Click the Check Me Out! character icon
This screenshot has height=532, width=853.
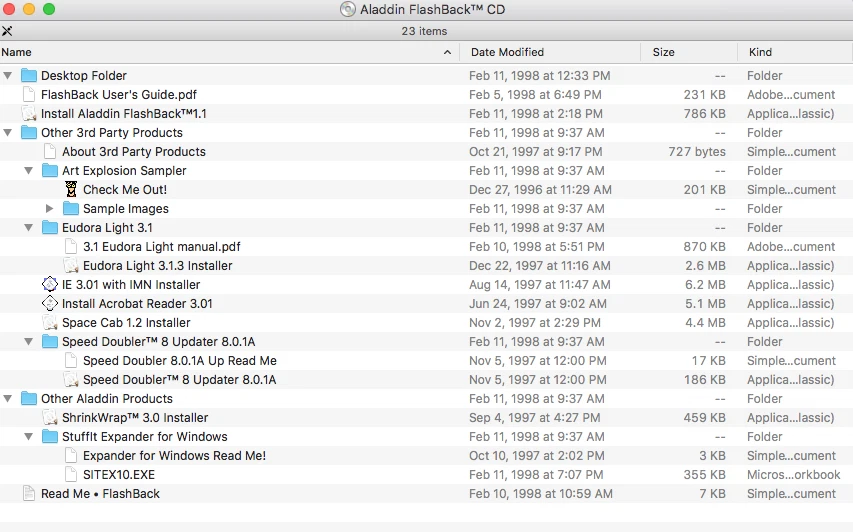pos(71,190)
